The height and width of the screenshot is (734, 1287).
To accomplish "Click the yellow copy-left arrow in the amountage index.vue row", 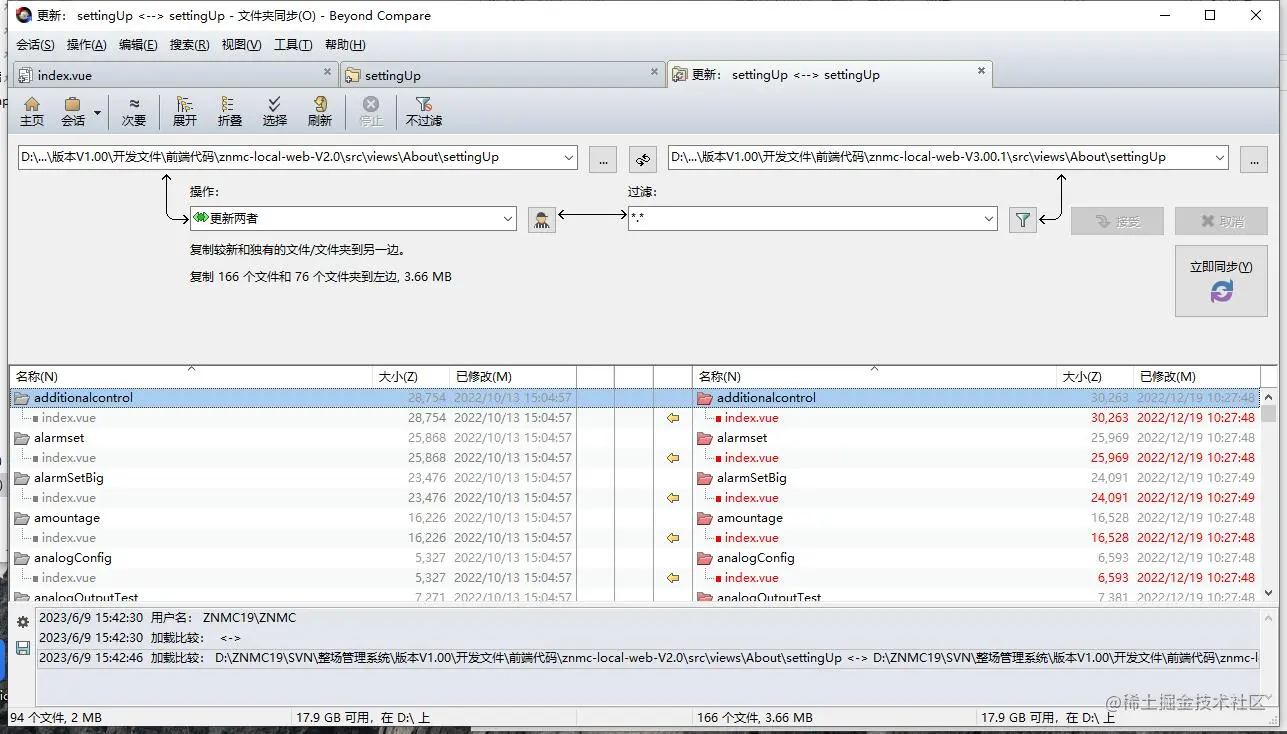I will click(x=673, y=538).
